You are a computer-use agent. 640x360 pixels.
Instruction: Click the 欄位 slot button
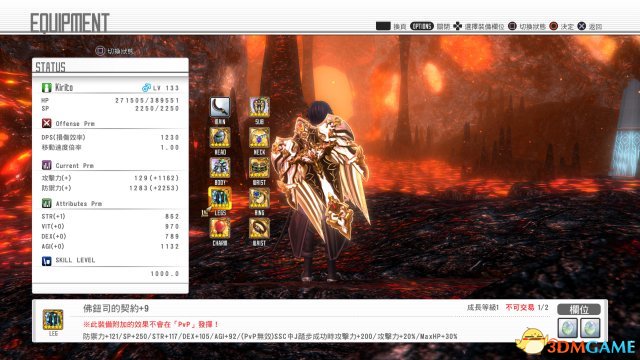tap(579, 309)
